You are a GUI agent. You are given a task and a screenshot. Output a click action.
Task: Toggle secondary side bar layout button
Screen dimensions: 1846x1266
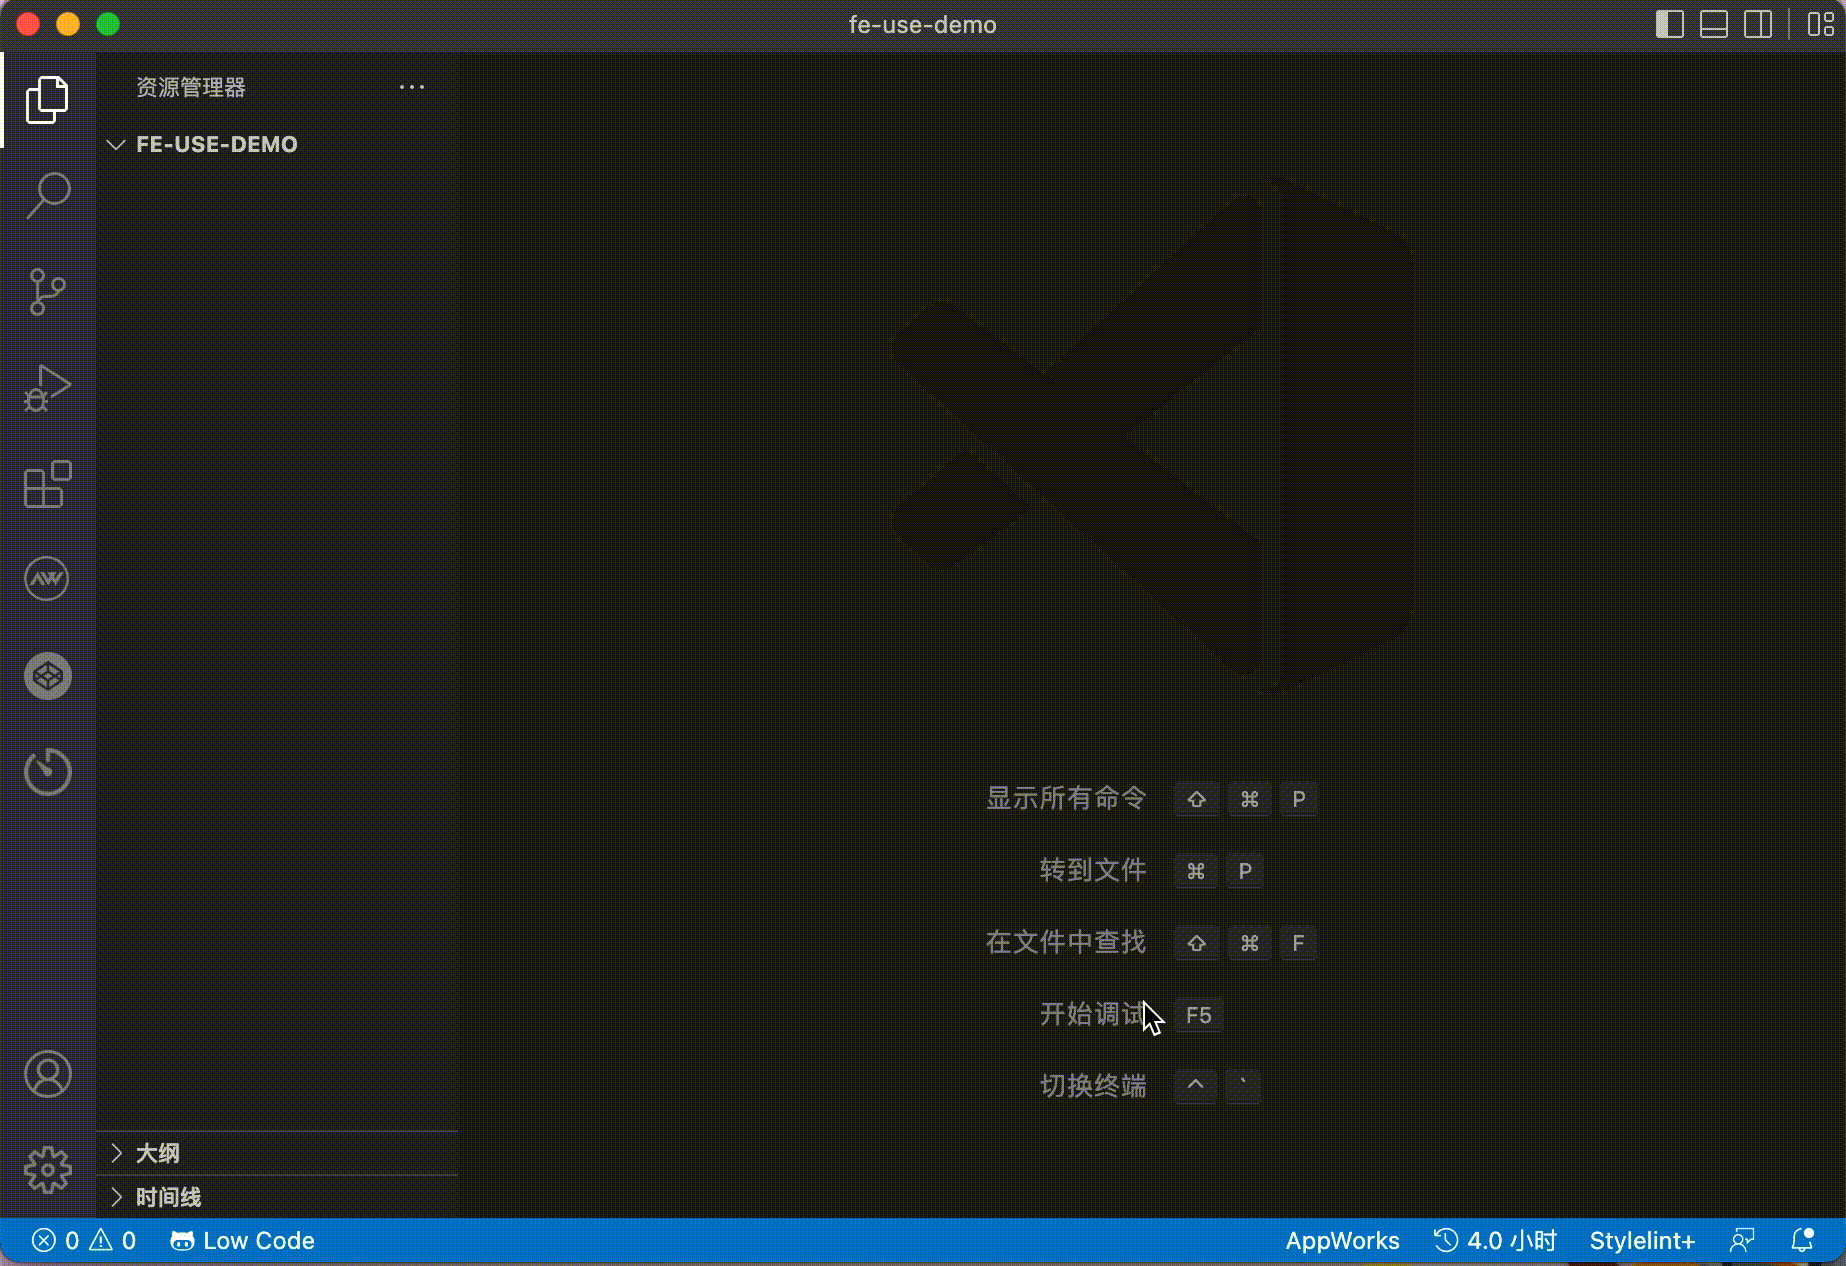(1758, 24)
